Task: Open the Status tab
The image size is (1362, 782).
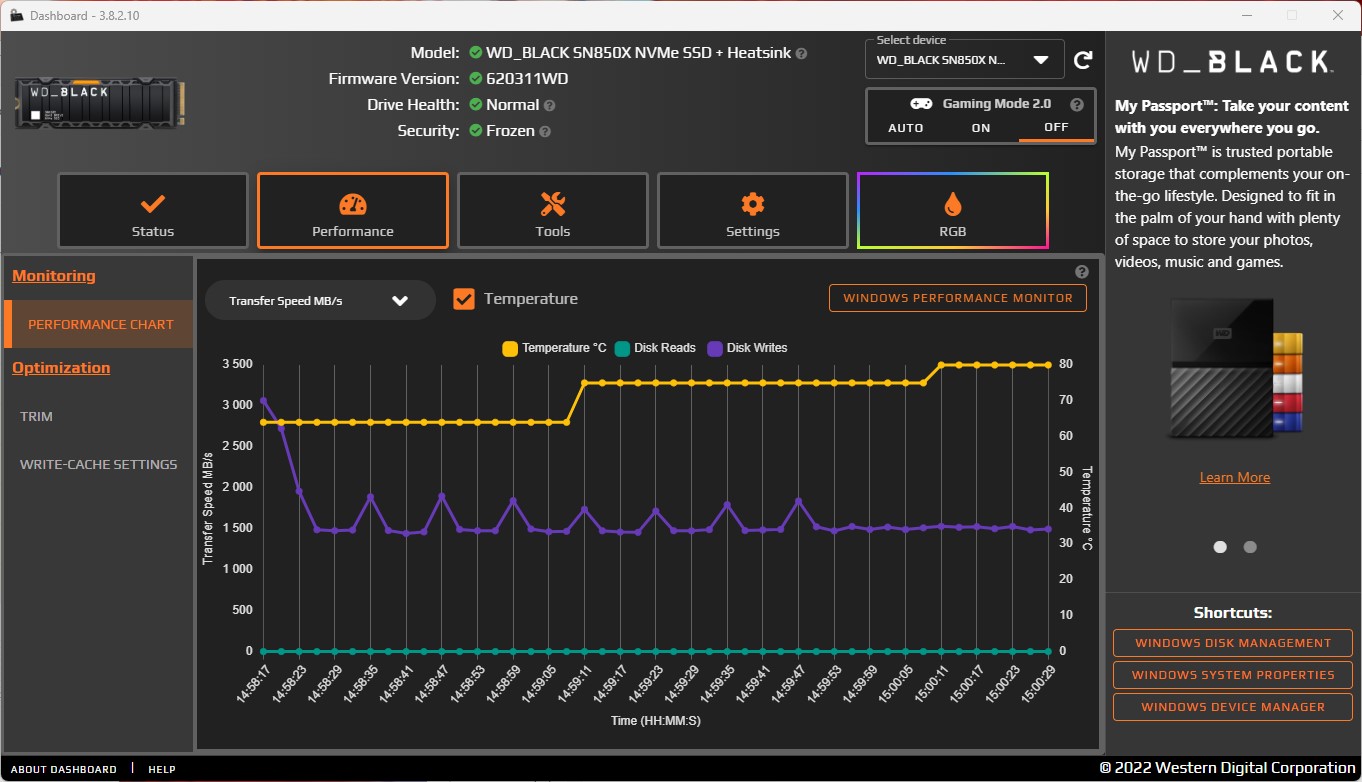Action: click(x=153, y=211)
